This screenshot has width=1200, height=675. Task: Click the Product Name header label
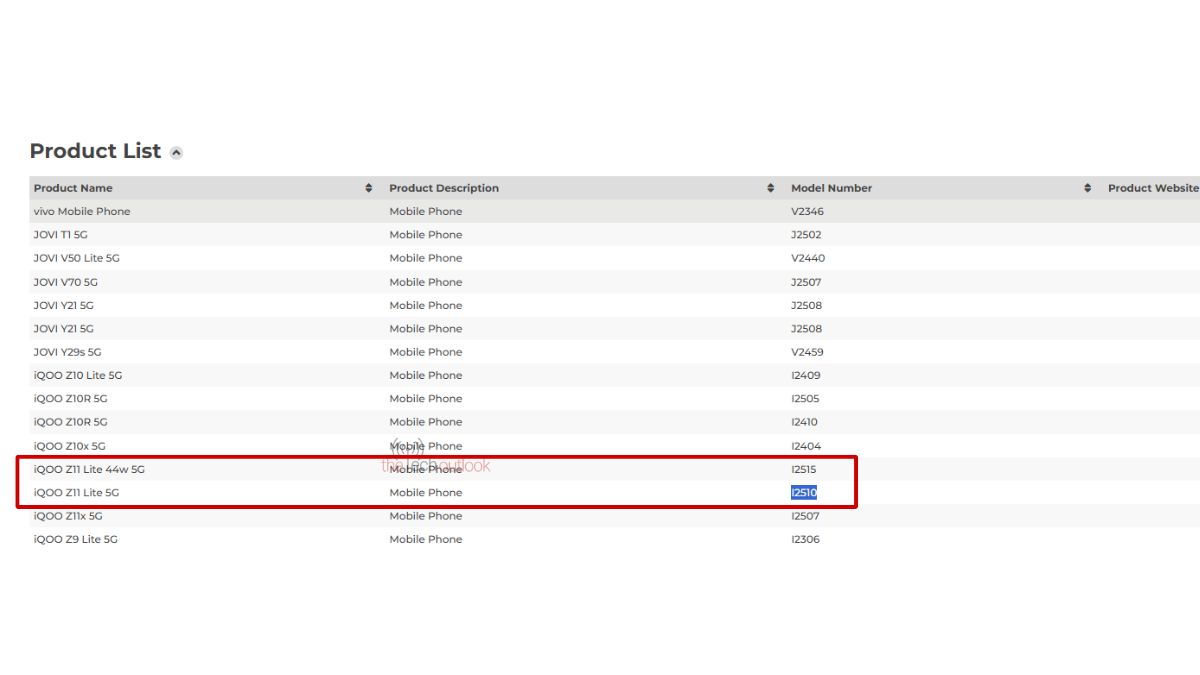pos(73,188)
